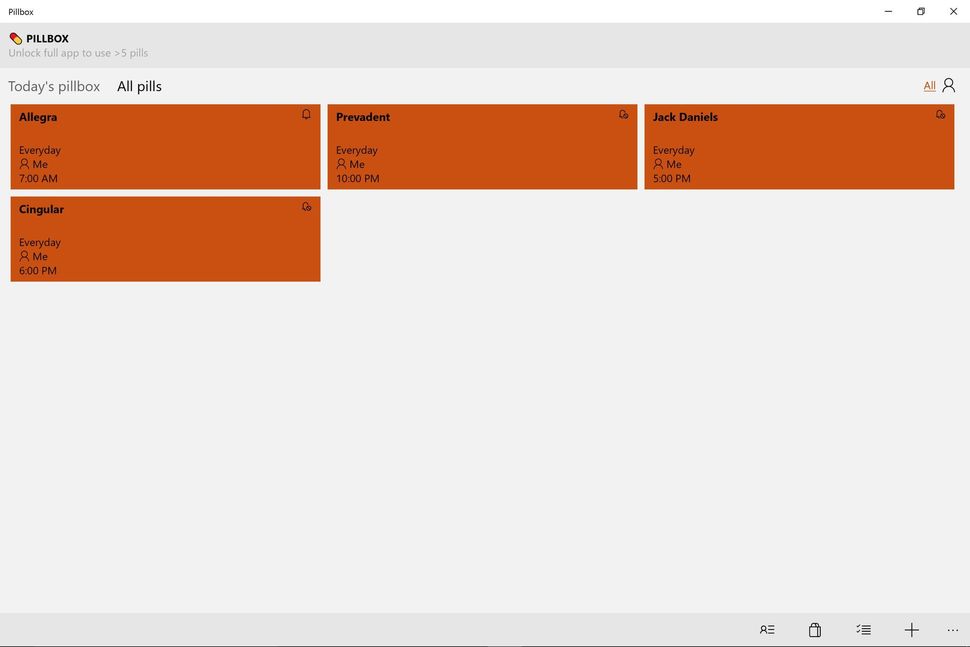Viewport: 970px width, 647px height.
Task: Click the Unlock full app link
Action: point(78,52)
